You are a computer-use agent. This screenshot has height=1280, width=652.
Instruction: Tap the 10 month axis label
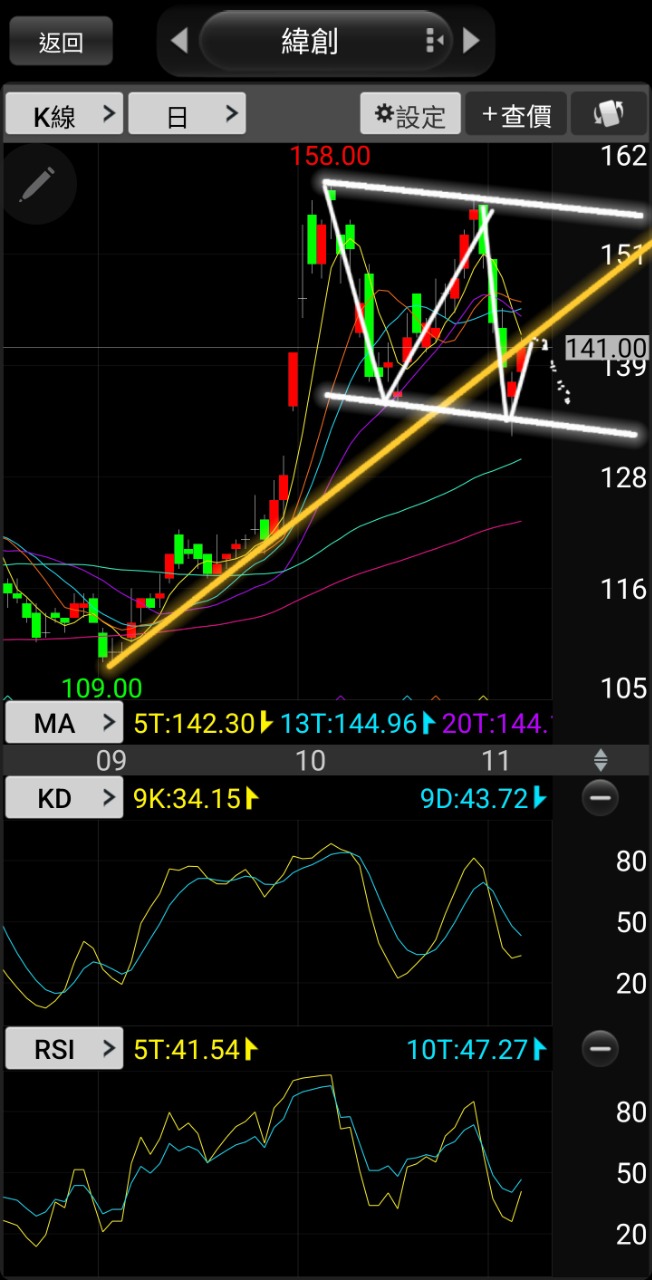311,761
